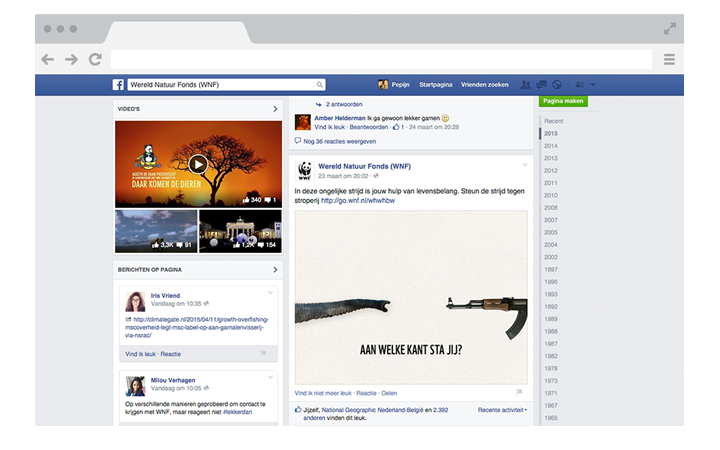Click WNF panda logo avatar
The width and height of the screenshot is (720, 450).
click(x=304, y=171)
